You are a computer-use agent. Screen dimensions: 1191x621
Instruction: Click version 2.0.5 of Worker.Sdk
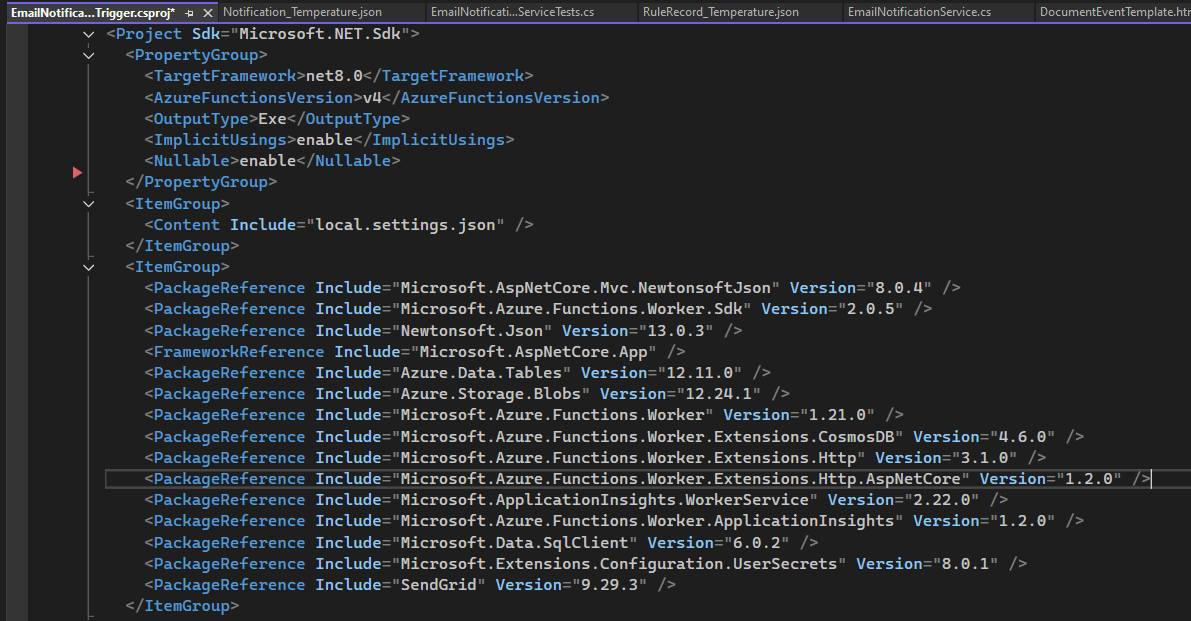click(870, 309)
